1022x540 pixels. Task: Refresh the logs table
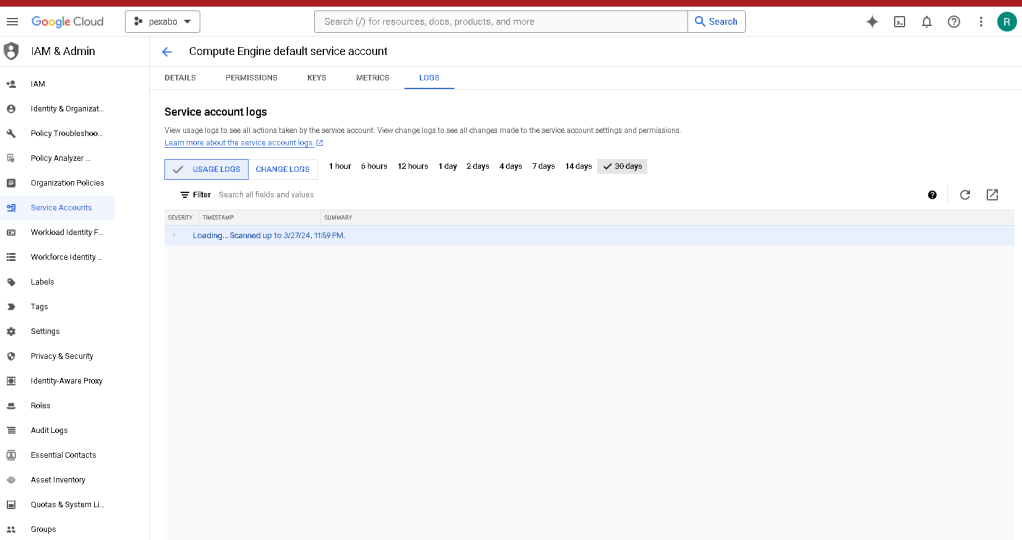coord(965,195)
